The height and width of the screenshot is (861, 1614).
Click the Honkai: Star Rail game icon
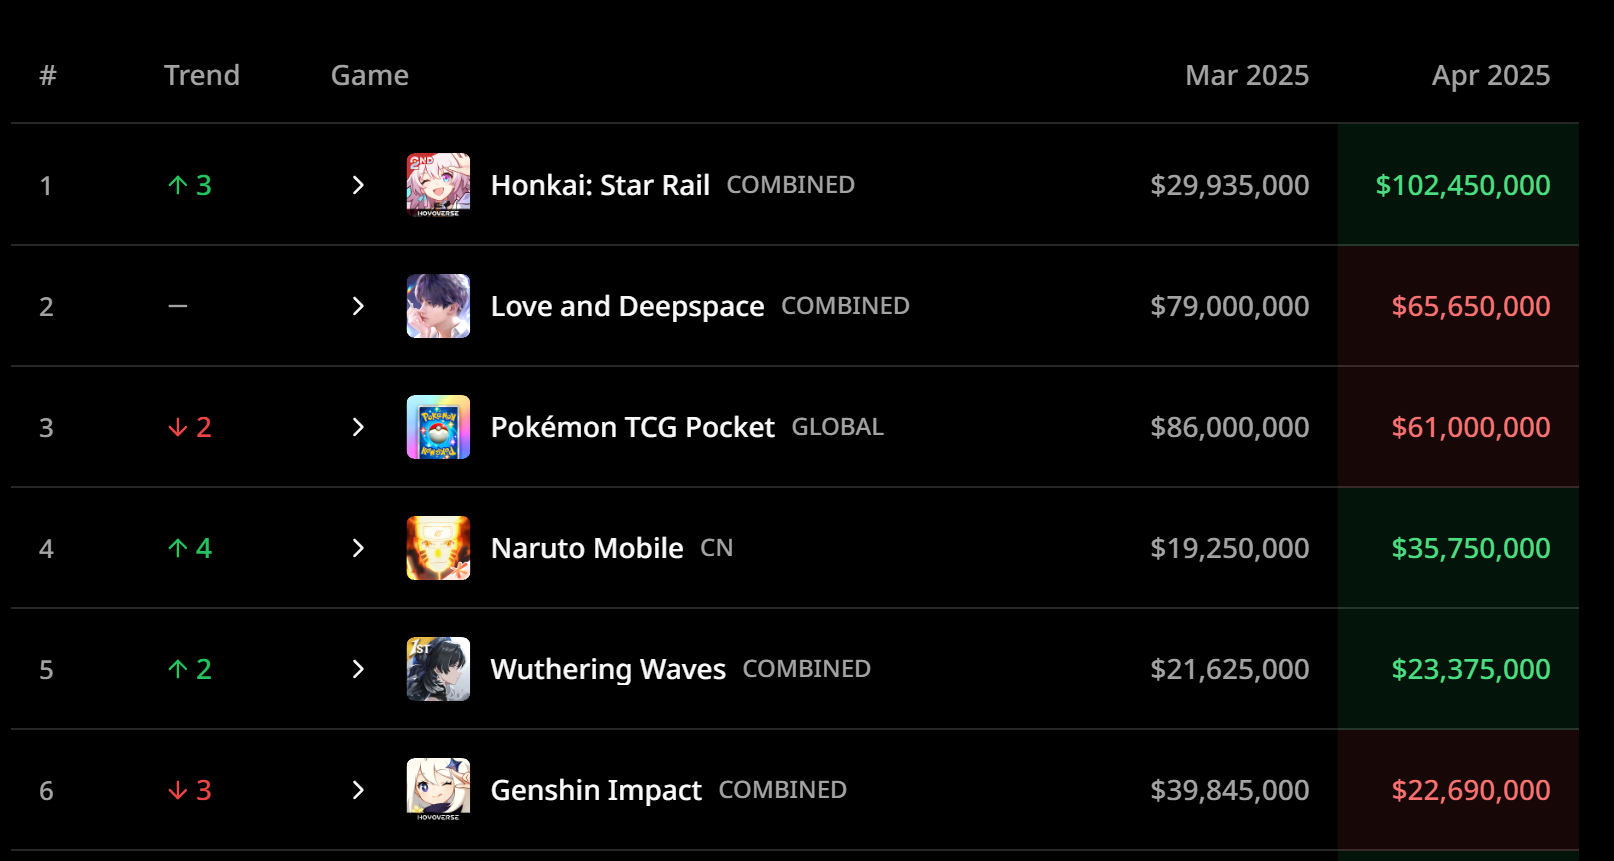438,185
